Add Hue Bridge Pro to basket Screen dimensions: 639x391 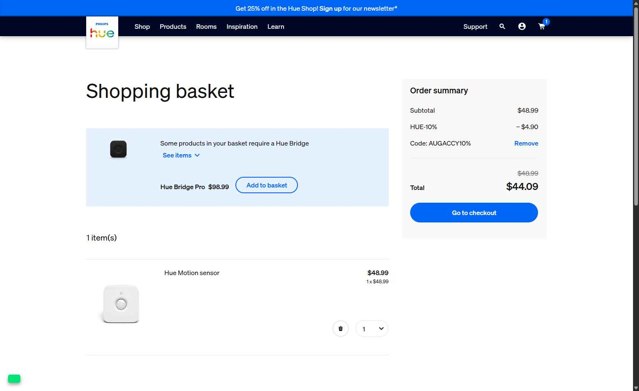pos(267,185)
